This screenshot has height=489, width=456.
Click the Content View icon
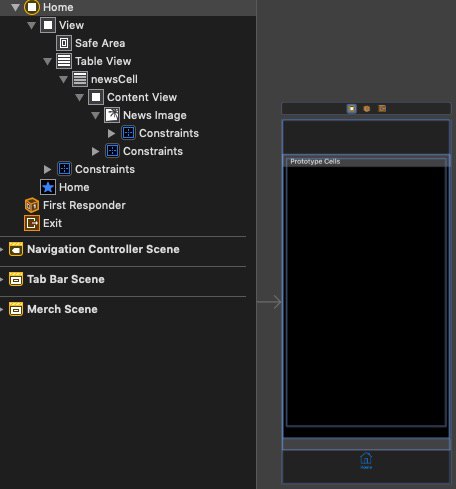[96, 97]
